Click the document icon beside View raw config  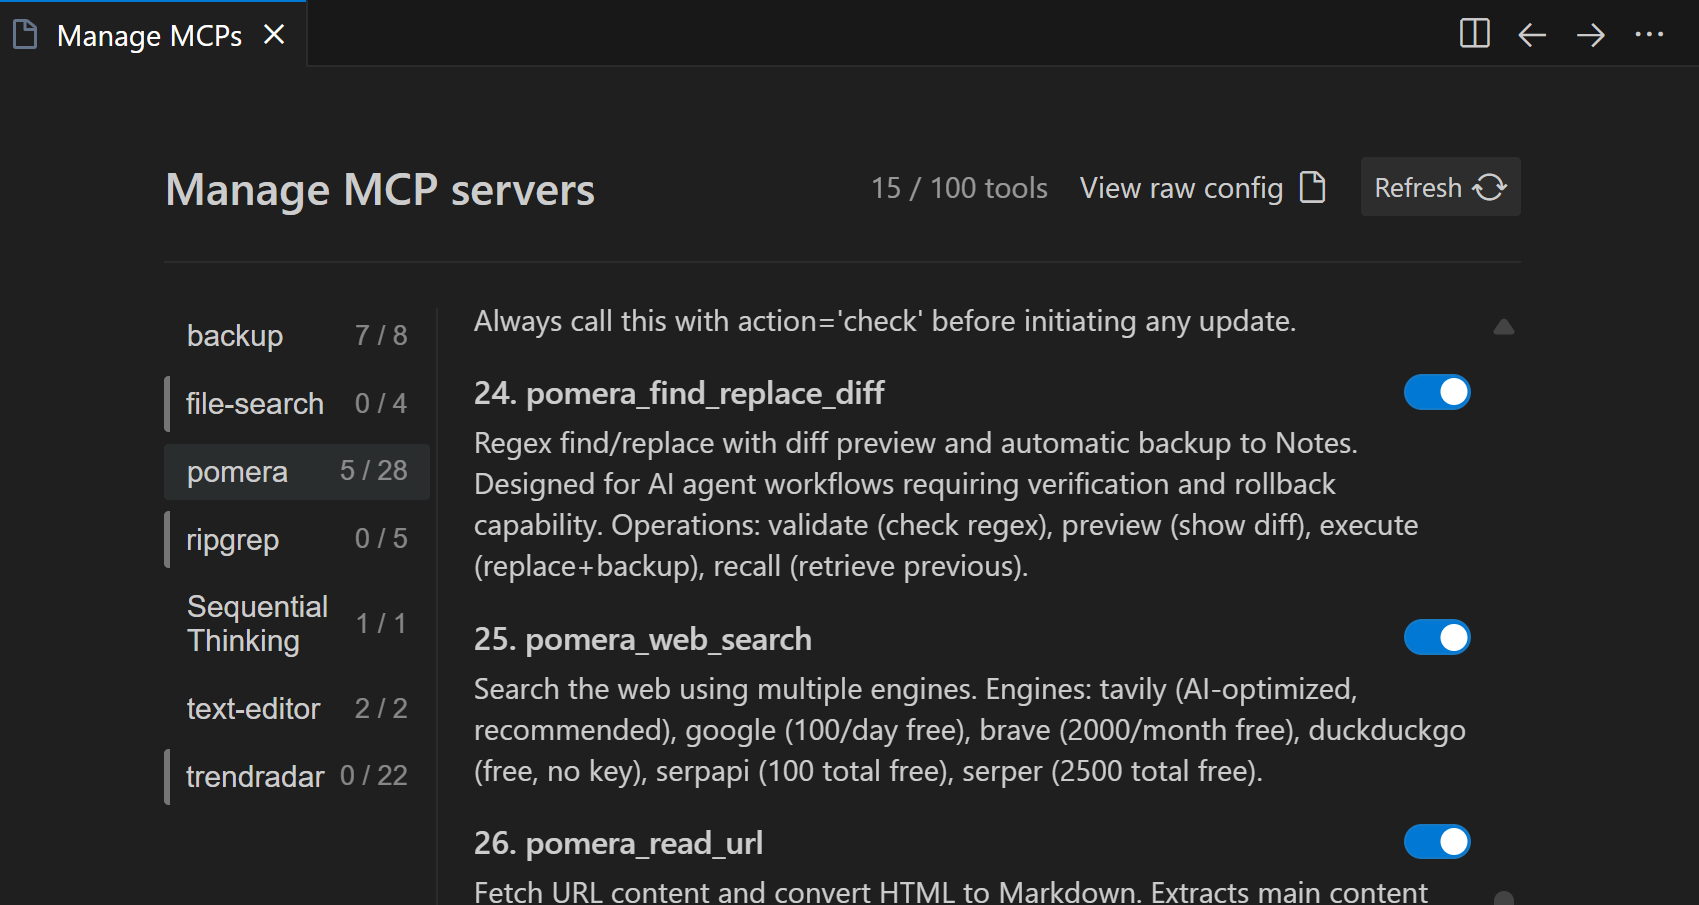(1312, 186)
